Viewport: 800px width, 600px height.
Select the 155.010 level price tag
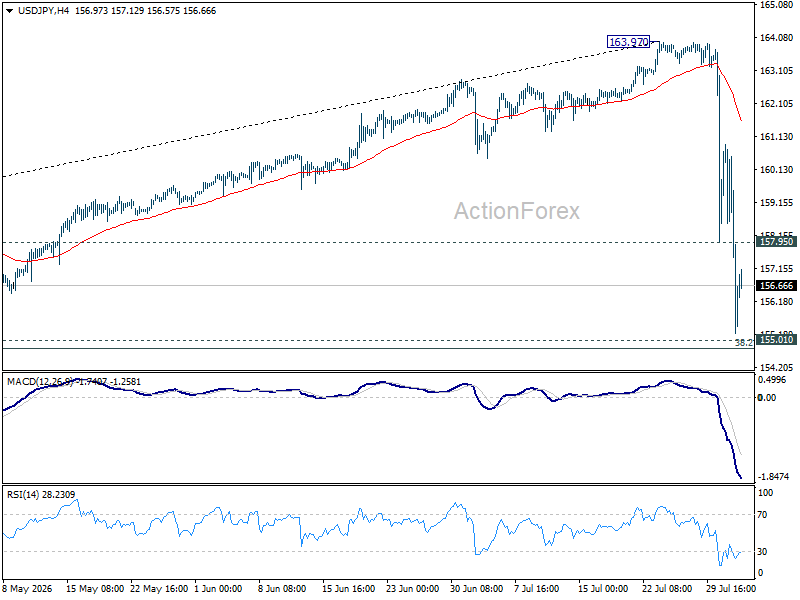click(x=776, y=340)
